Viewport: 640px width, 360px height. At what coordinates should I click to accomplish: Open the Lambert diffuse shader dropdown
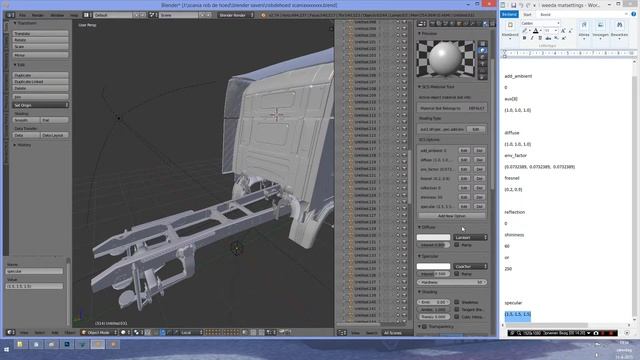pos(470,237)
